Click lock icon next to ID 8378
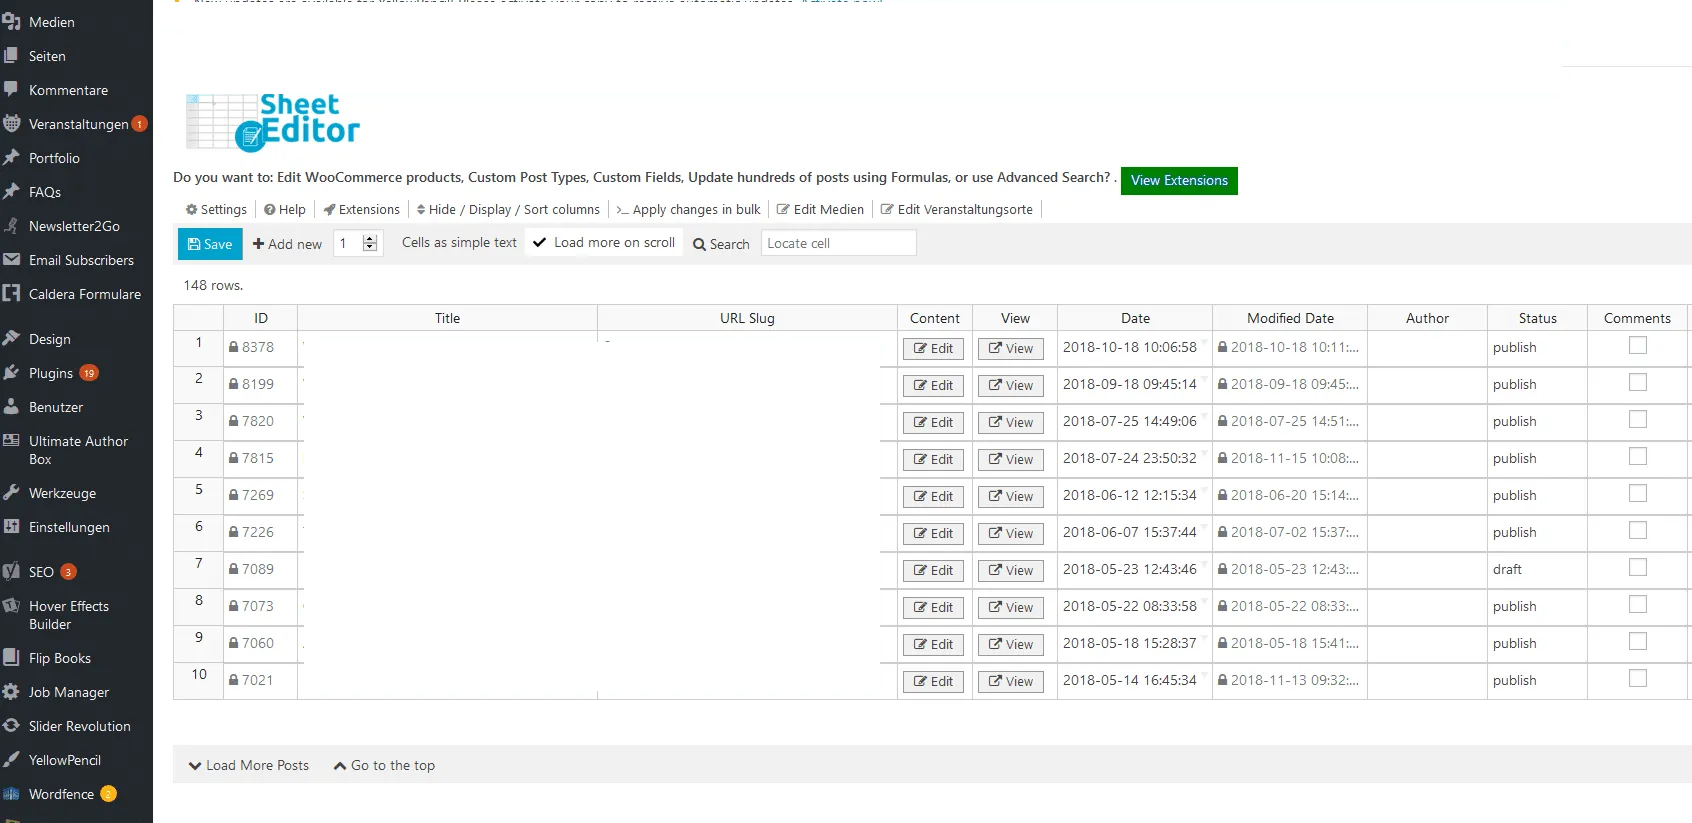 point(233,347)
